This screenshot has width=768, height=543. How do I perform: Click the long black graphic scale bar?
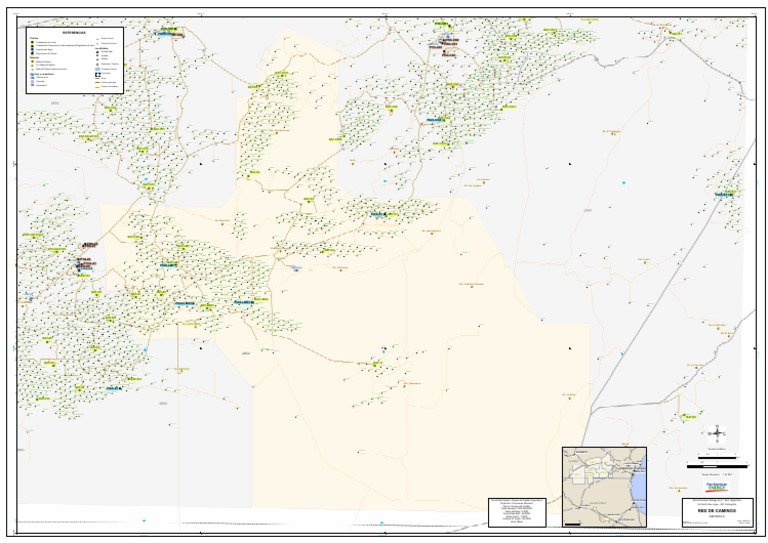point(717,467)
